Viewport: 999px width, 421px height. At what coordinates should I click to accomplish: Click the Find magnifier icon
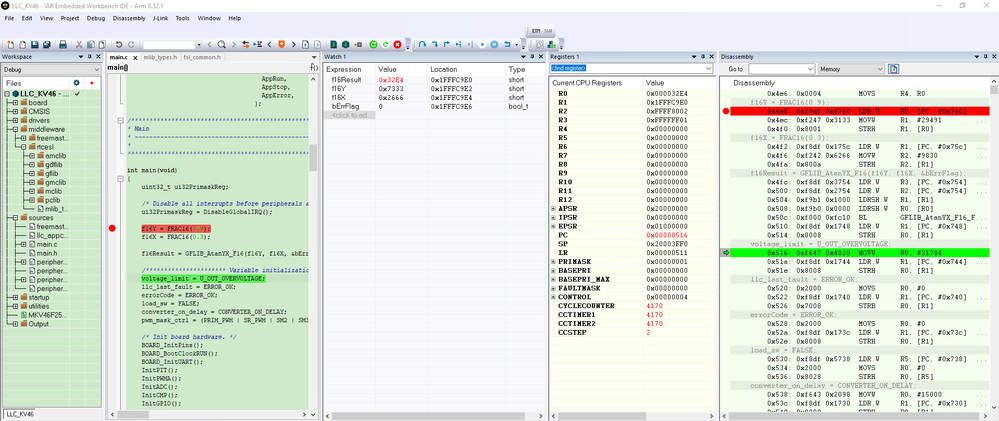(x=222, y=45)
